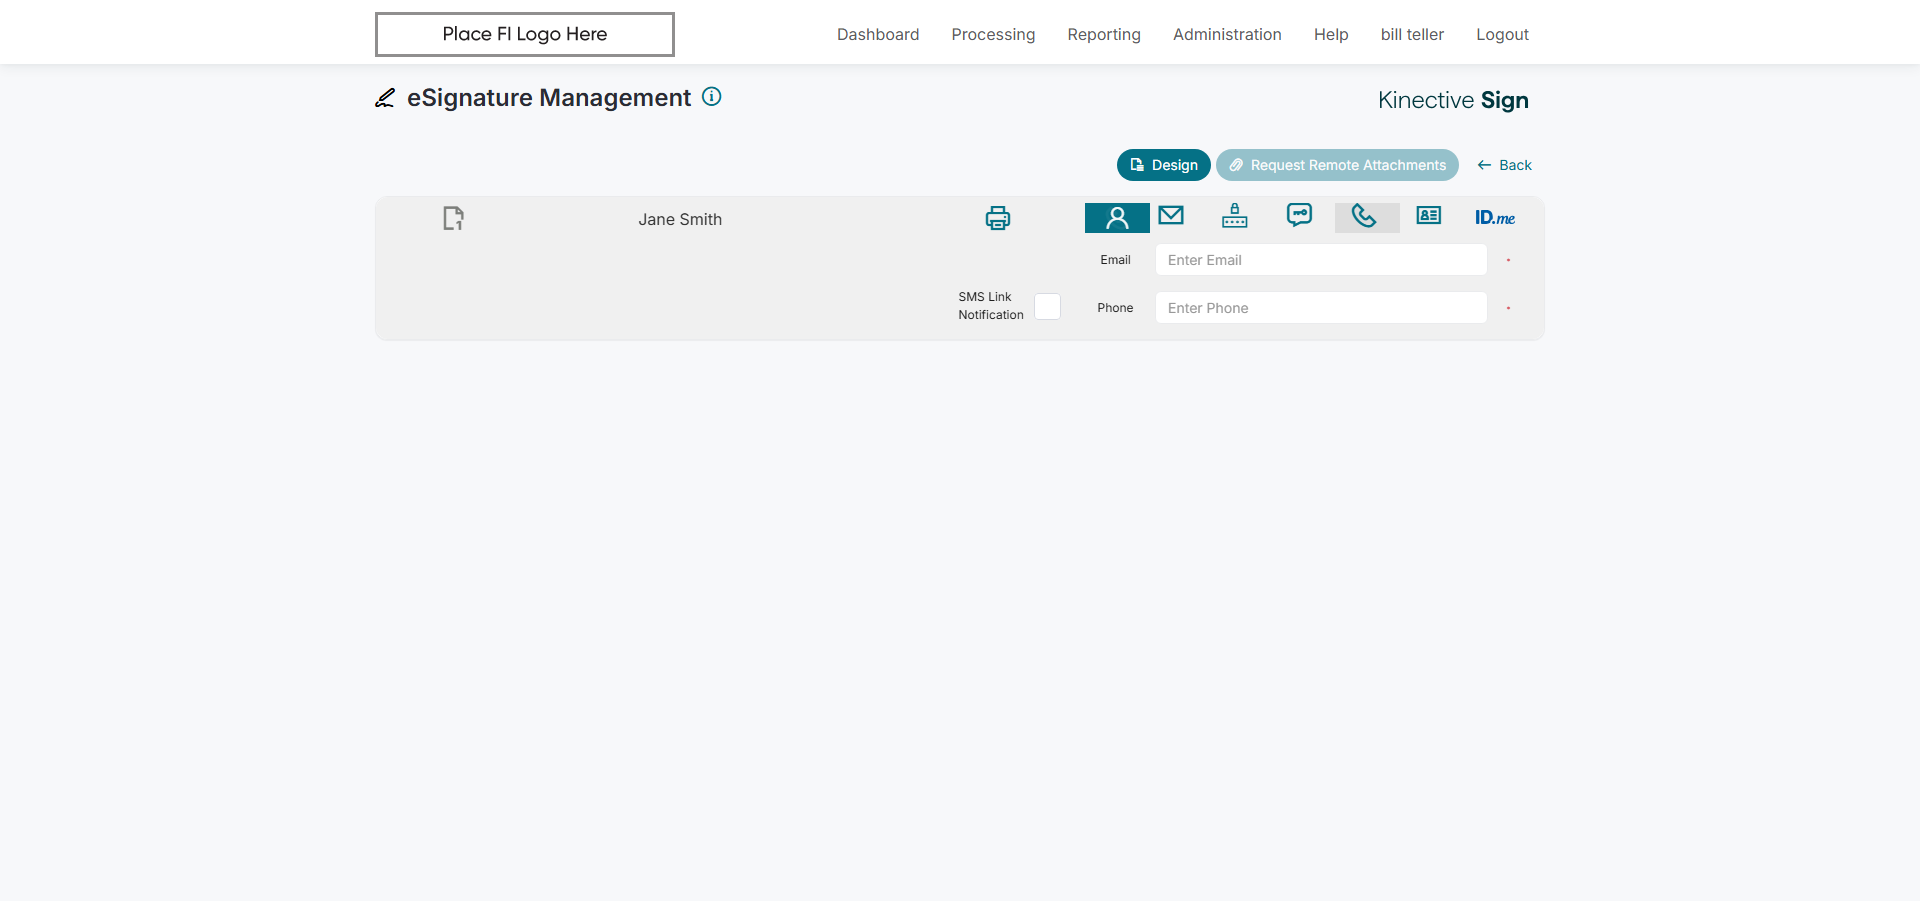
Task: Click the Logout link
Action: tap(1502, 34)
